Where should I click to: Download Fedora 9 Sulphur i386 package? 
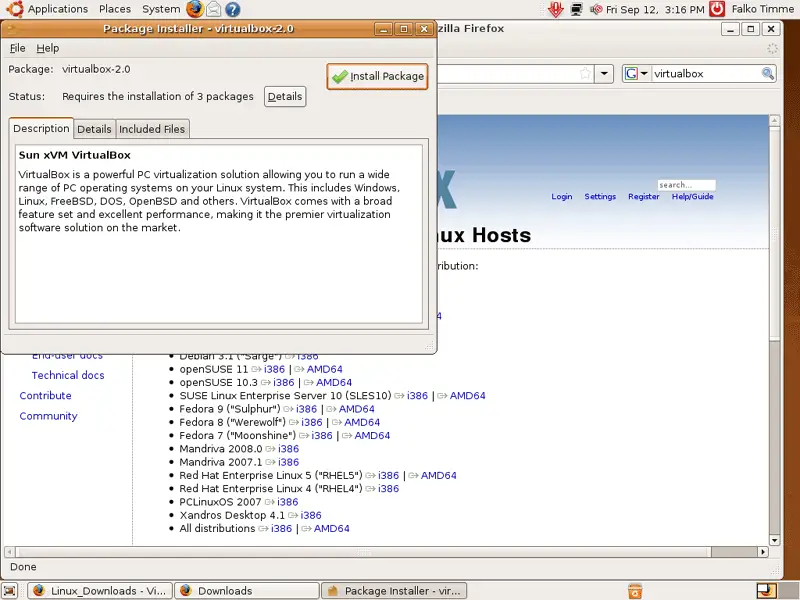307,409
